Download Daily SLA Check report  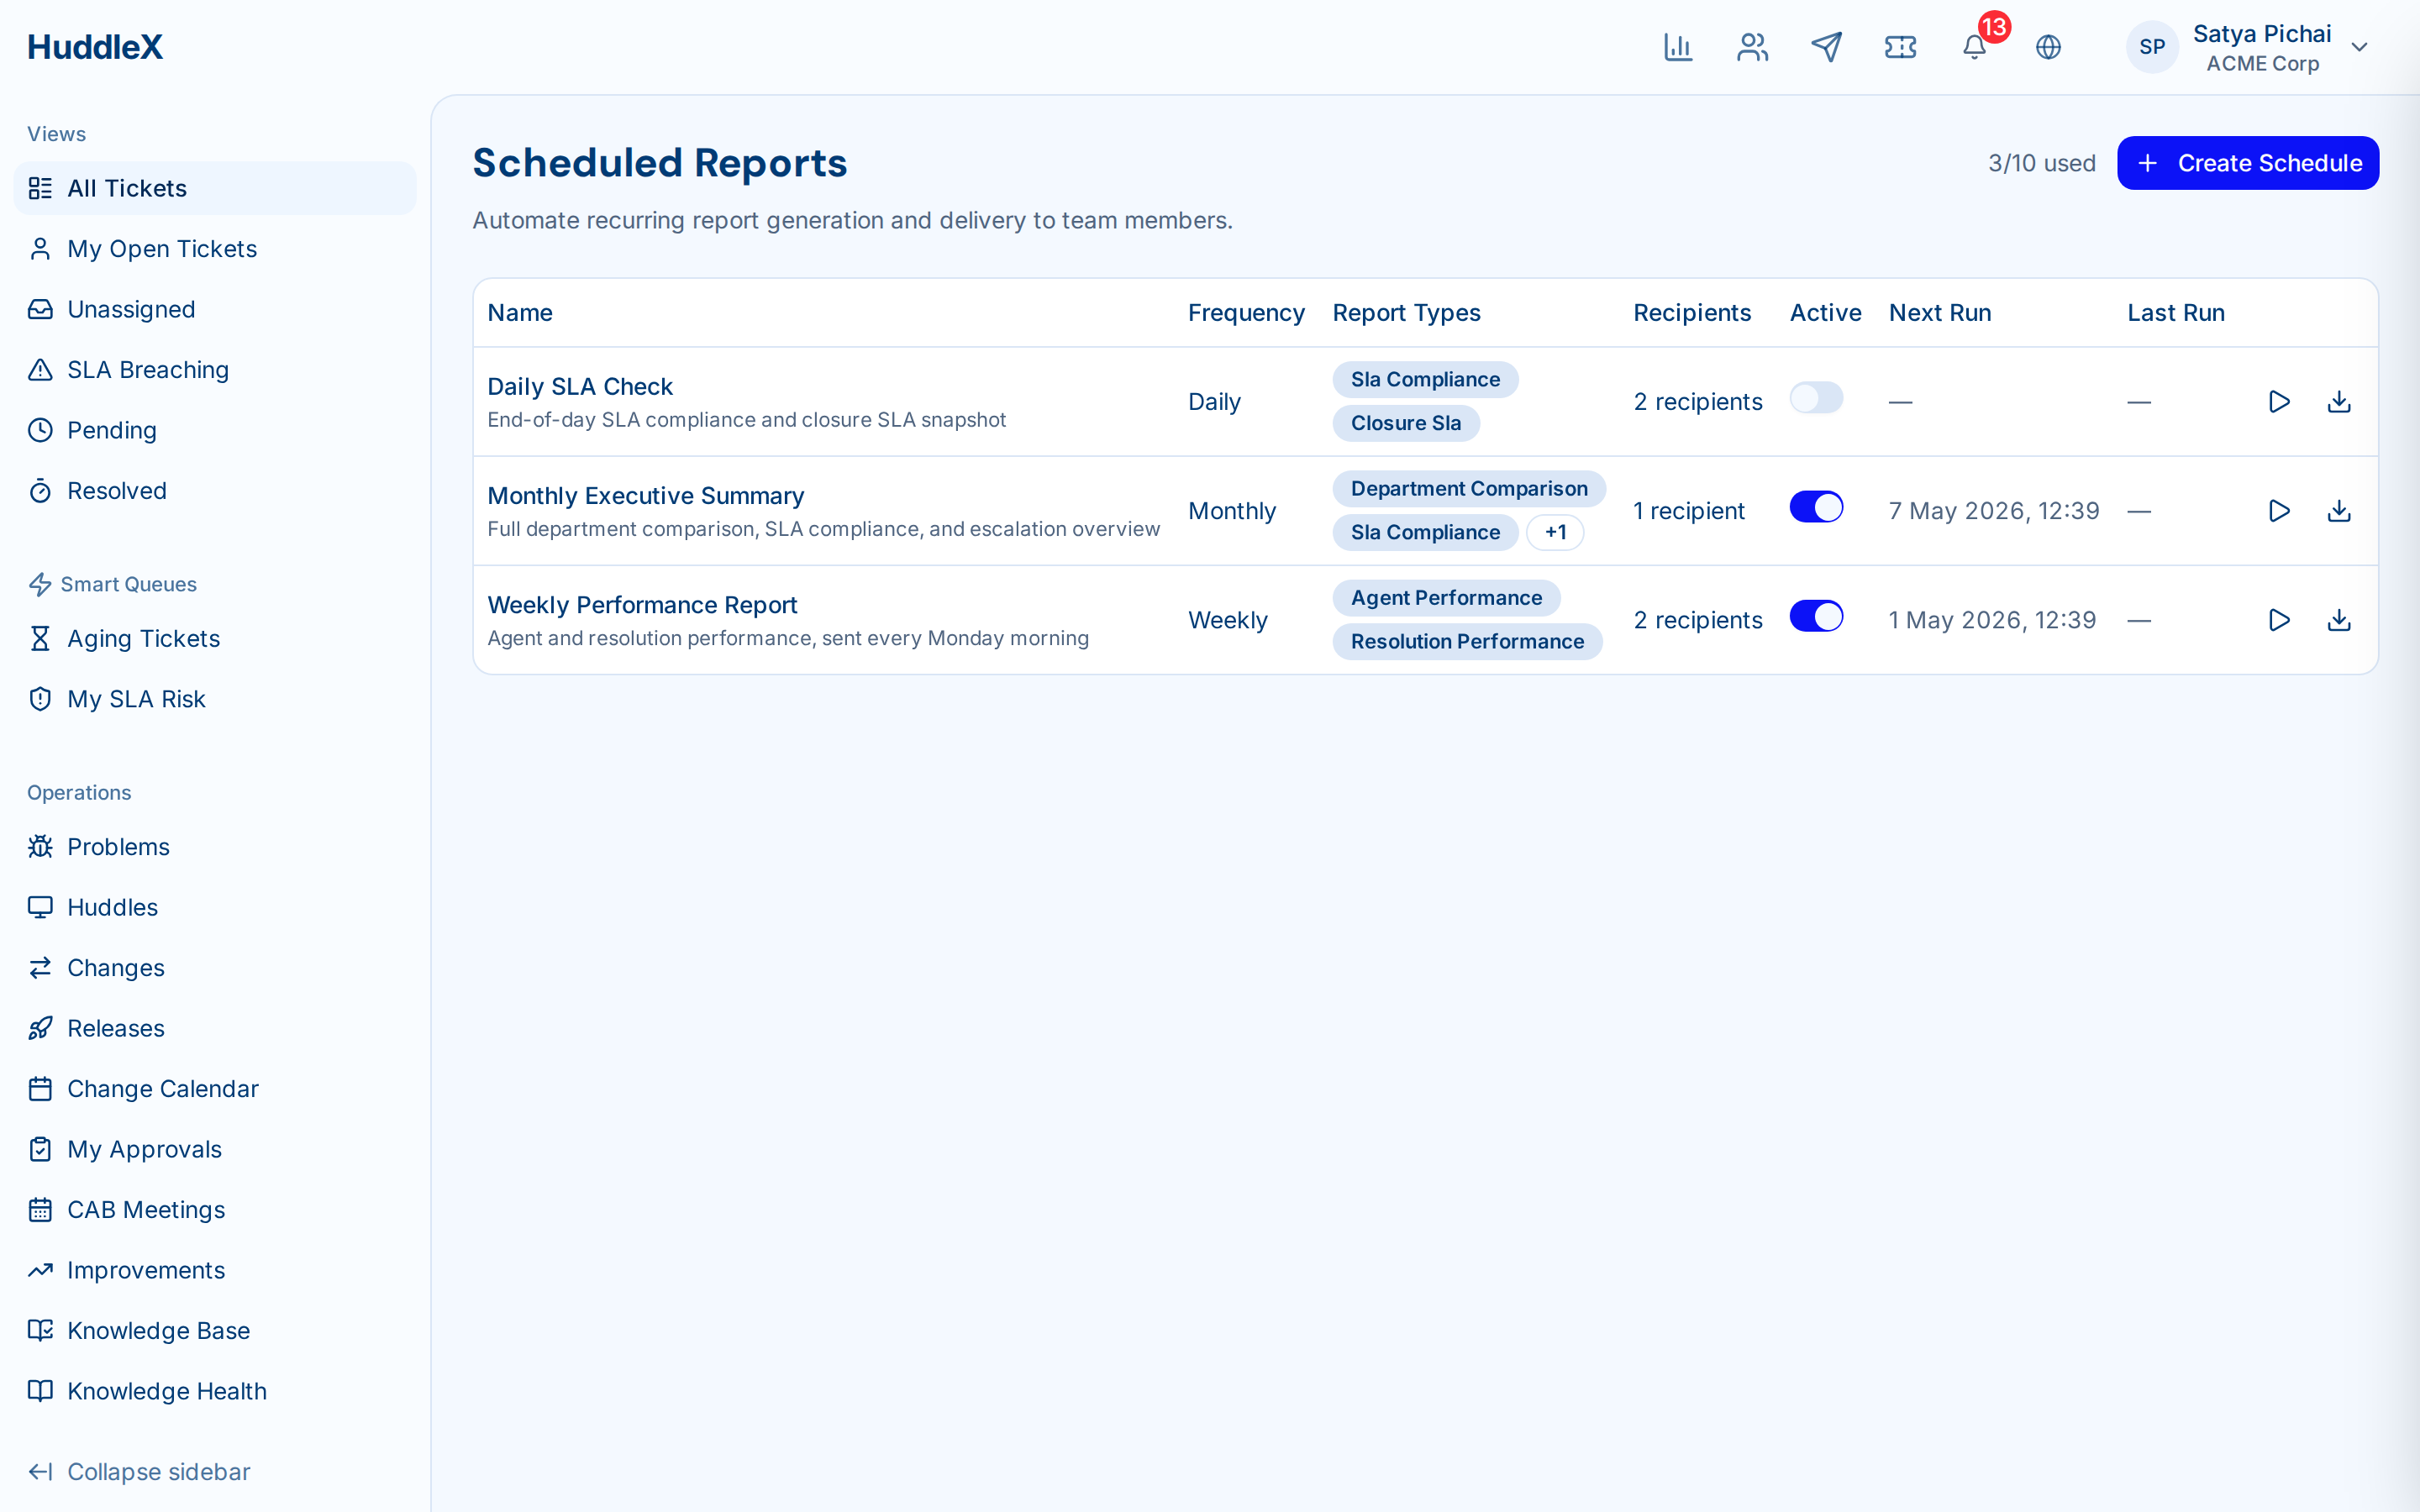pyautogui.click(x=2339, y=402)
